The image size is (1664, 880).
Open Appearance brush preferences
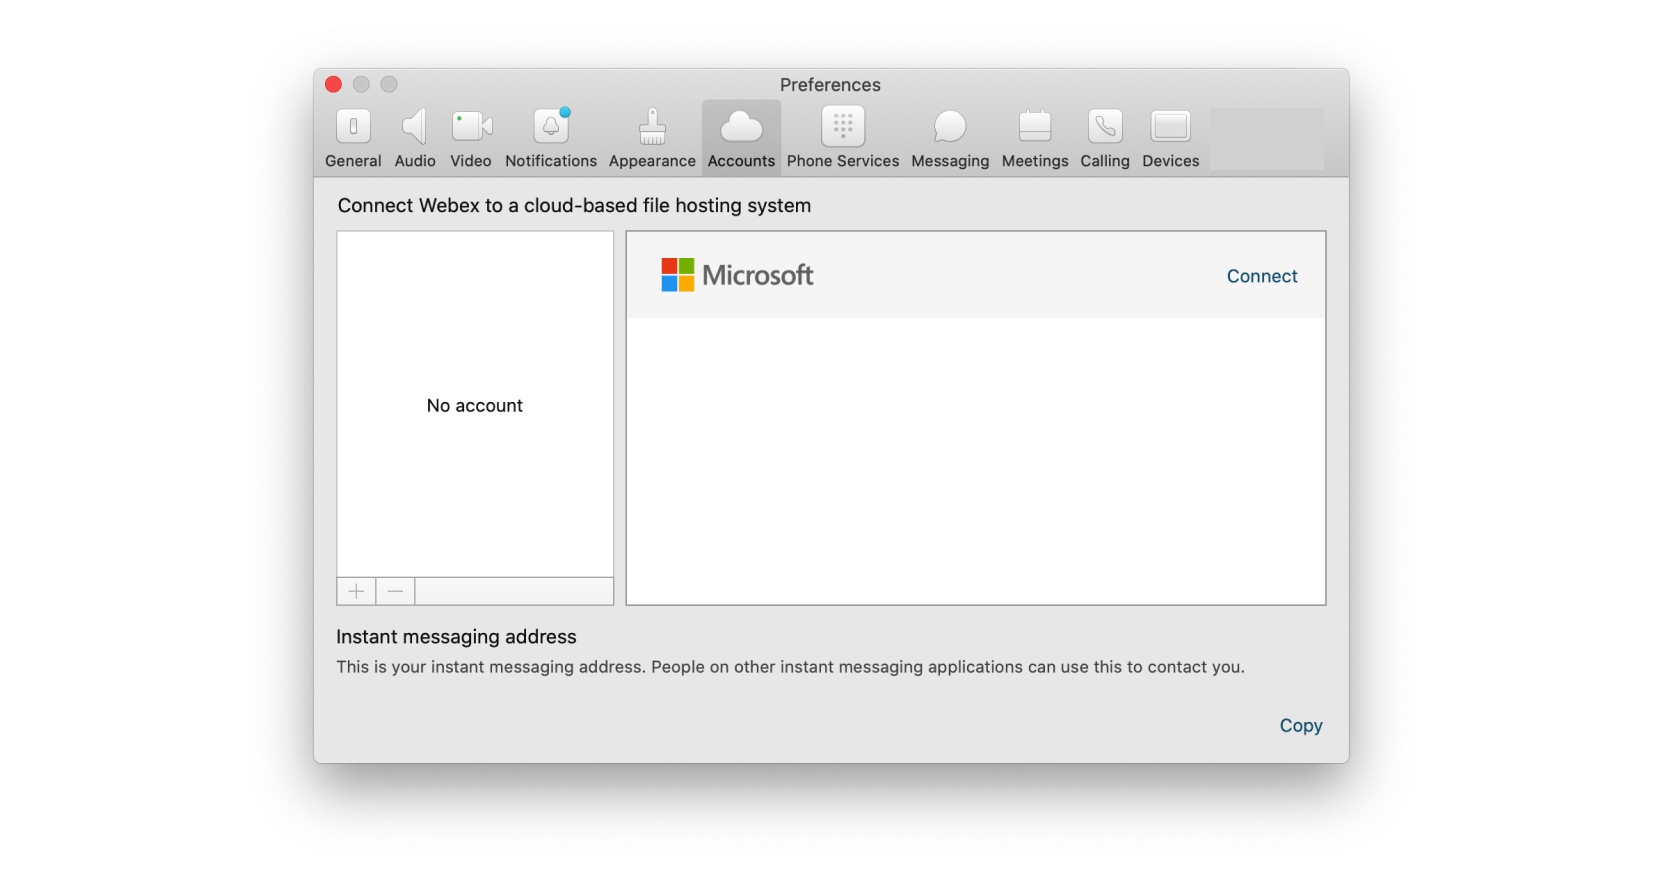(x=652, y=138)
